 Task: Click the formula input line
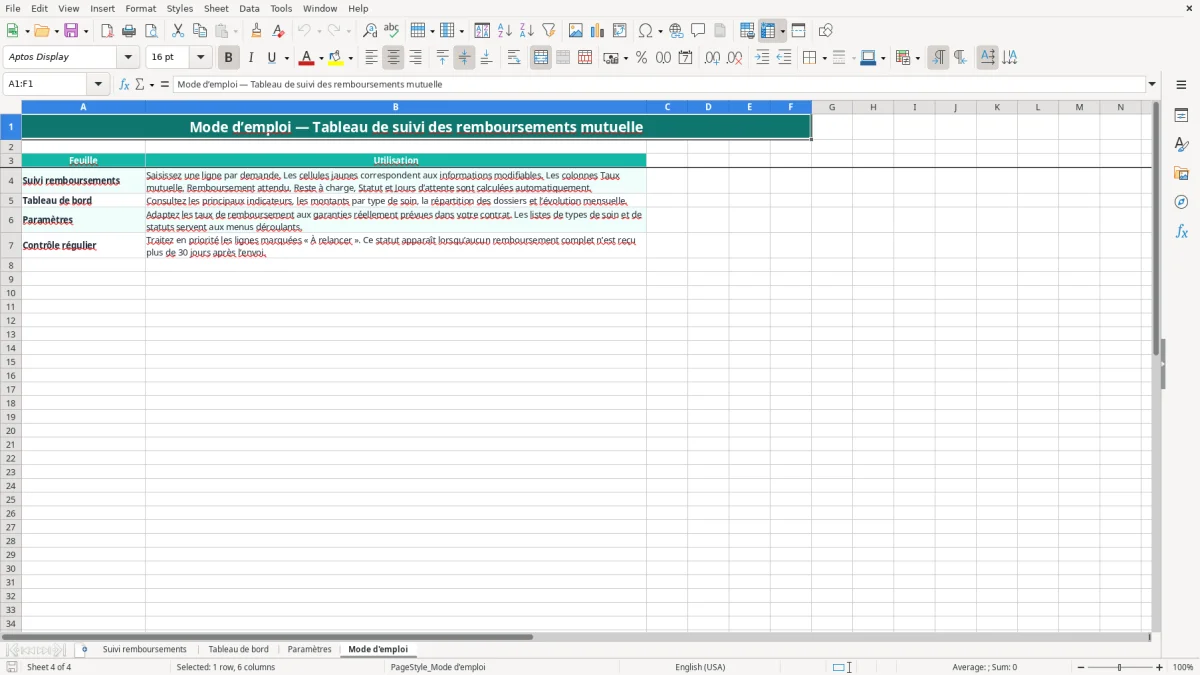[659, 84]
